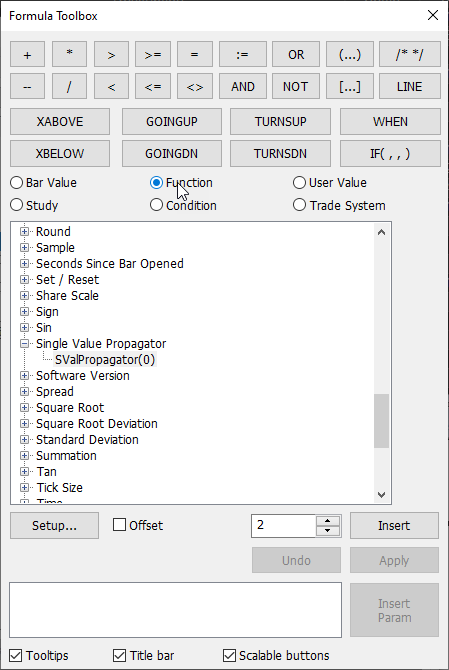Select SValPropagator(0) in the function tree
This screenshot has height=670, width=449.
coord(105,360)
